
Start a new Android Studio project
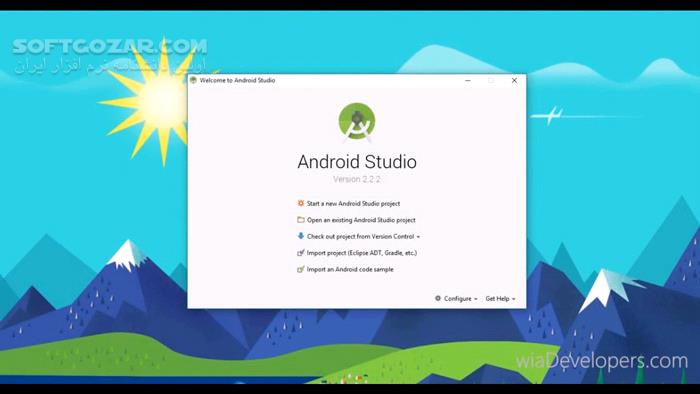354,203
